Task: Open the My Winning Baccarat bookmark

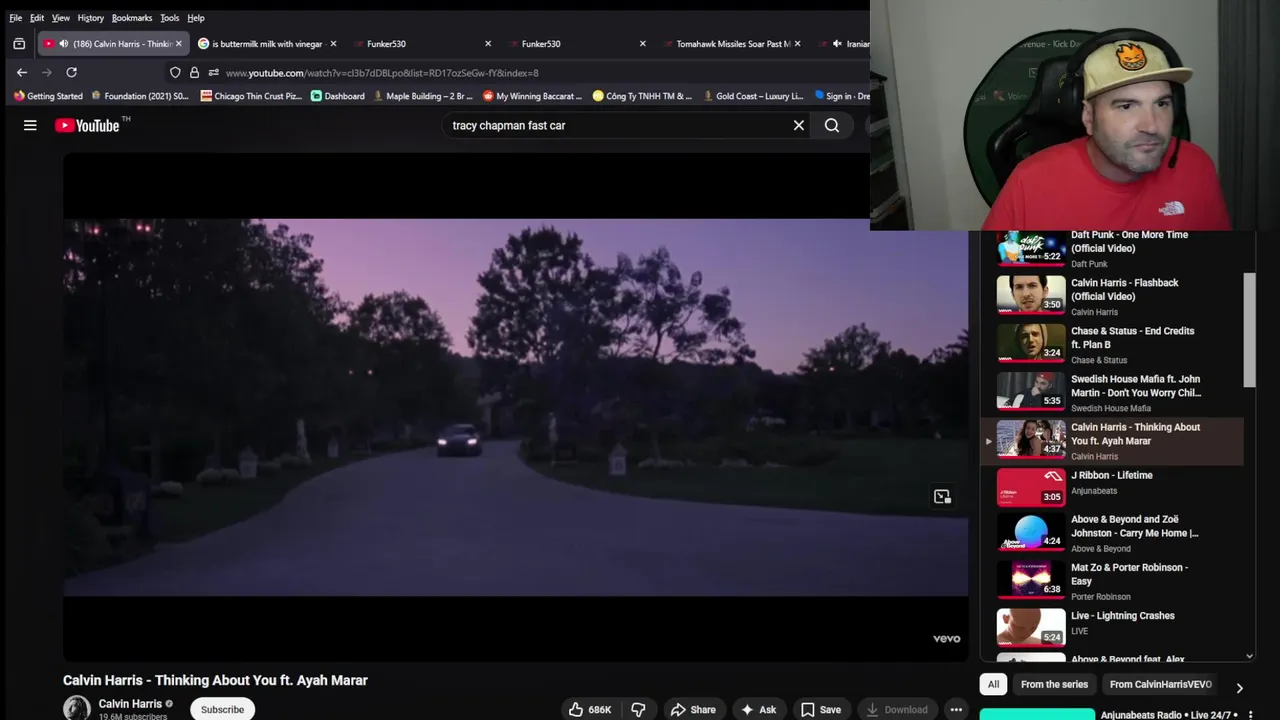Action: 532,96
